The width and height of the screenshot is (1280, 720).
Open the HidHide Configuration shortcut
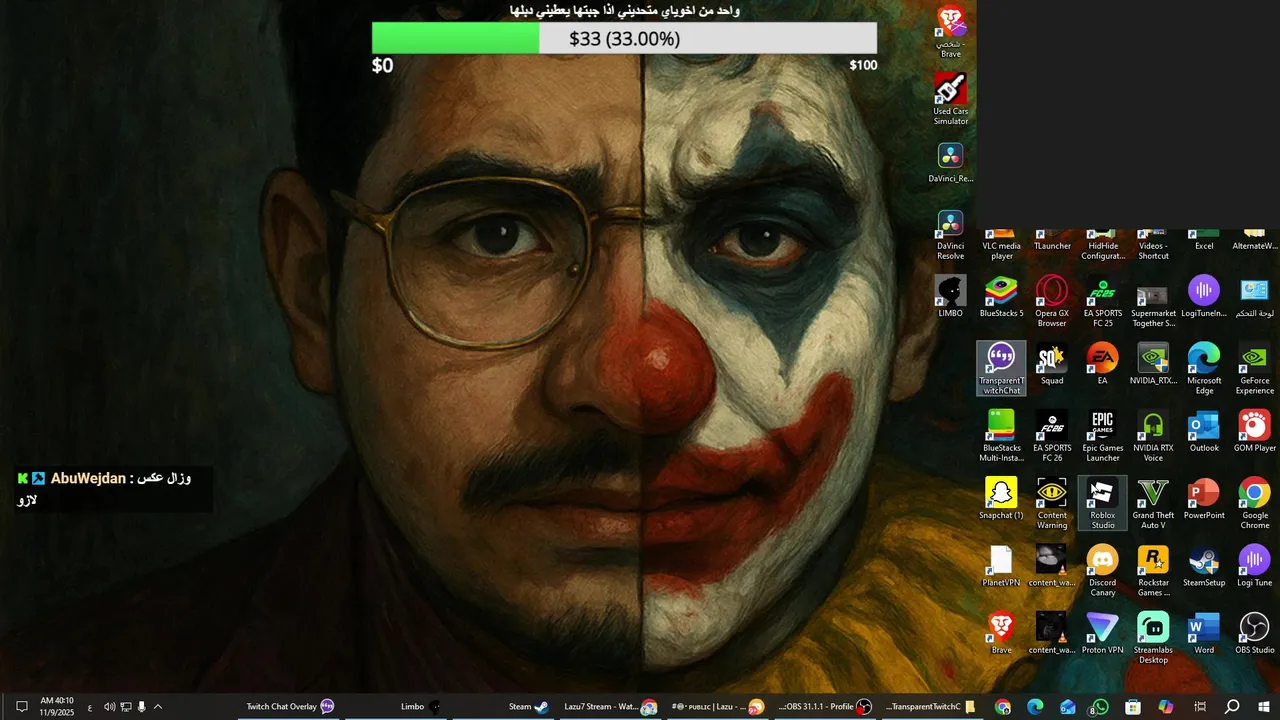pos(1103,245)
